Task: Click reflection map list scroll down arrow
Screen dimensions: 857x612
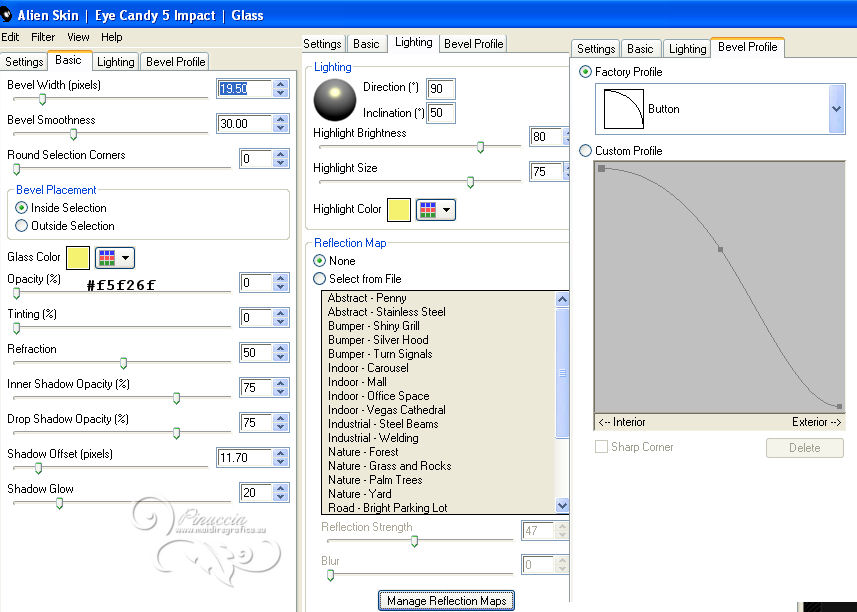Action: pos(562,505)
